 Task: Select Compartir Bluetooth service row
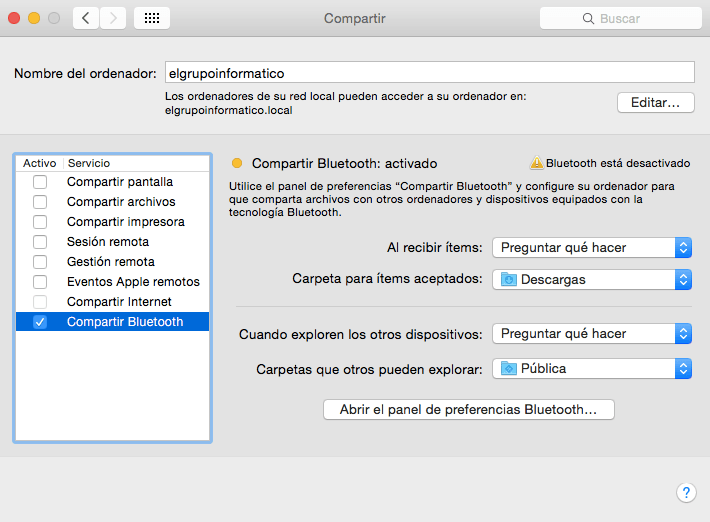[112, 321]
